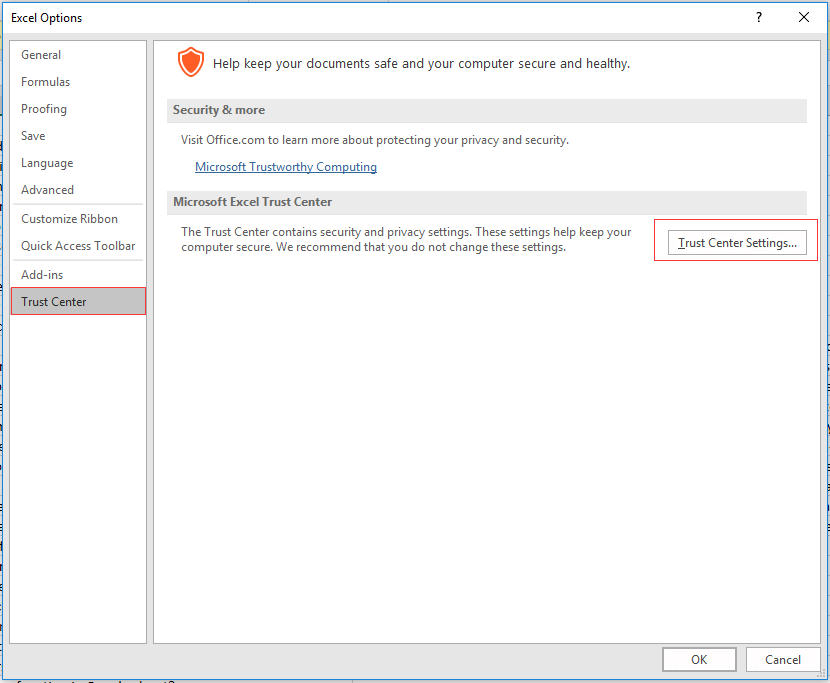
Task: Choose Customize Ribbon from the list
Action: click(x=69, y=219)
